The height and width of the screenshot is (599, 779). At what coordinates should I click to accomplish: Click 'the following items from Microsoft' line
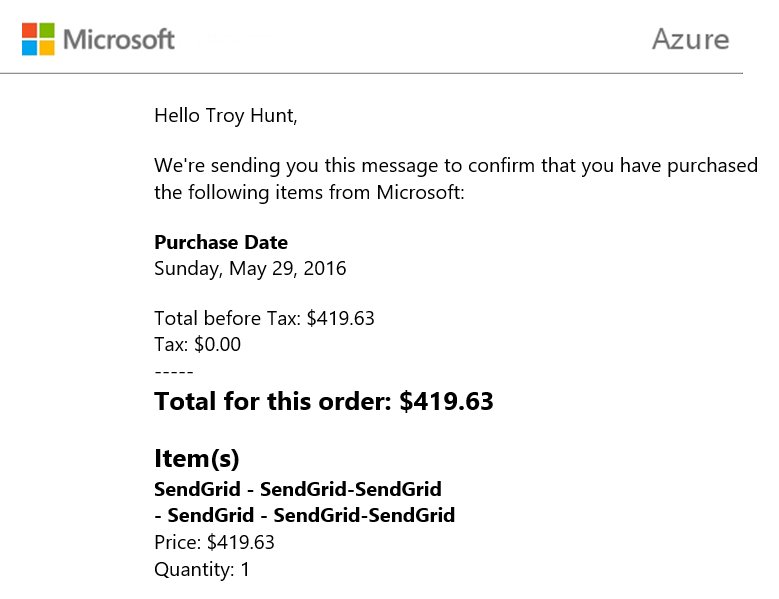tap(309, 192)
